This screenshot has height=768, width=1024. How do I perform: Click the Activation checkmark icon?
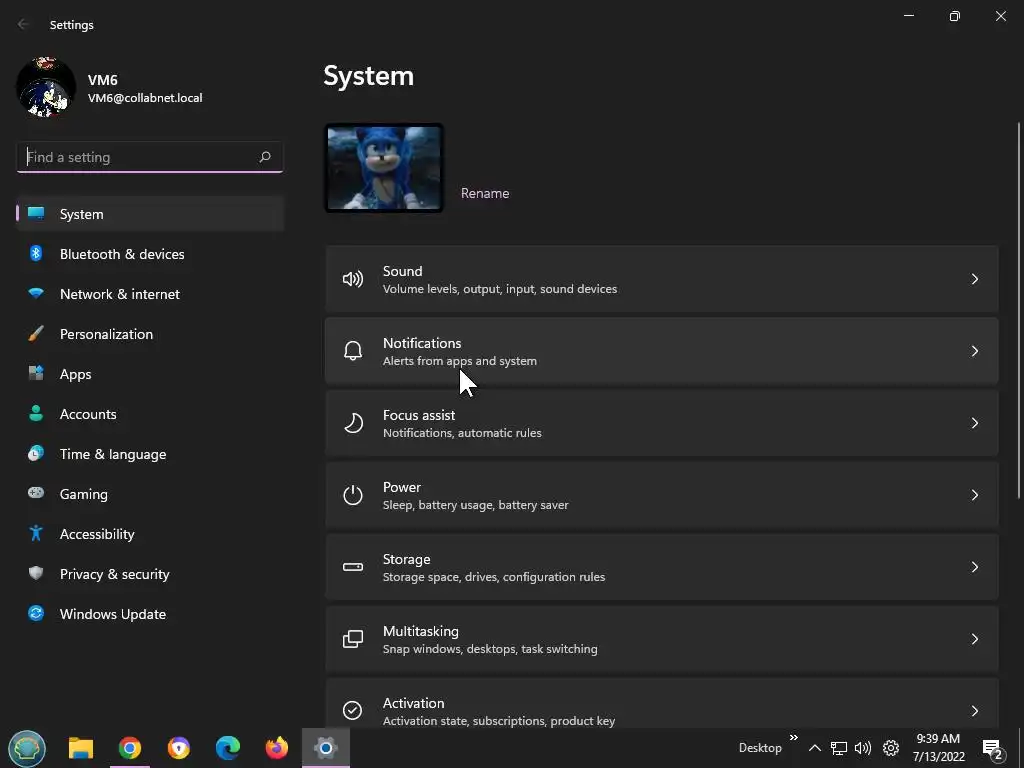point(353,711)
